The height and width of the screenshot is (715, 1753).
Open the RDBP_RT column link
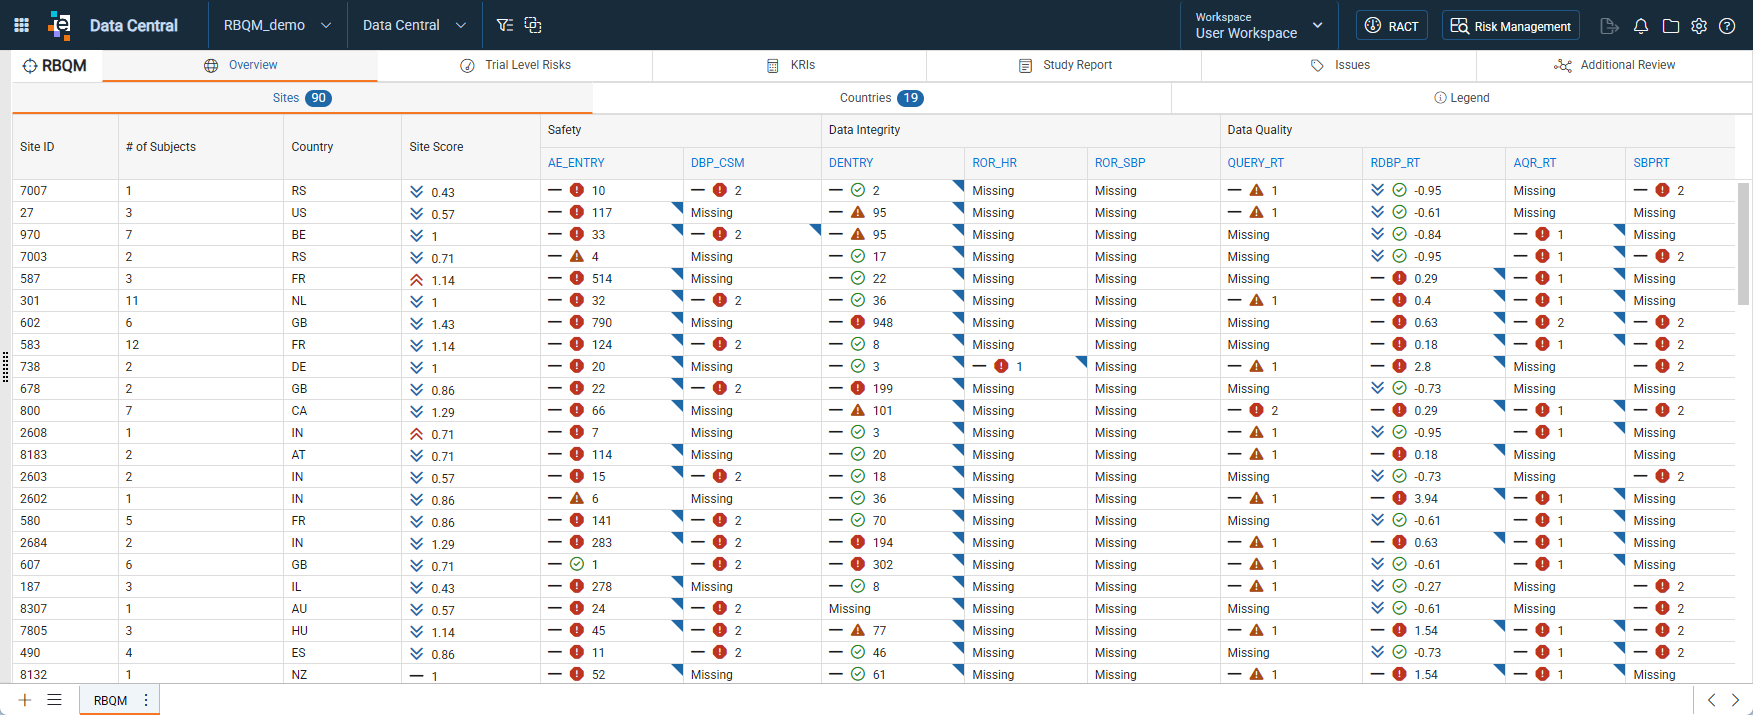click(x=1395, y=163)
